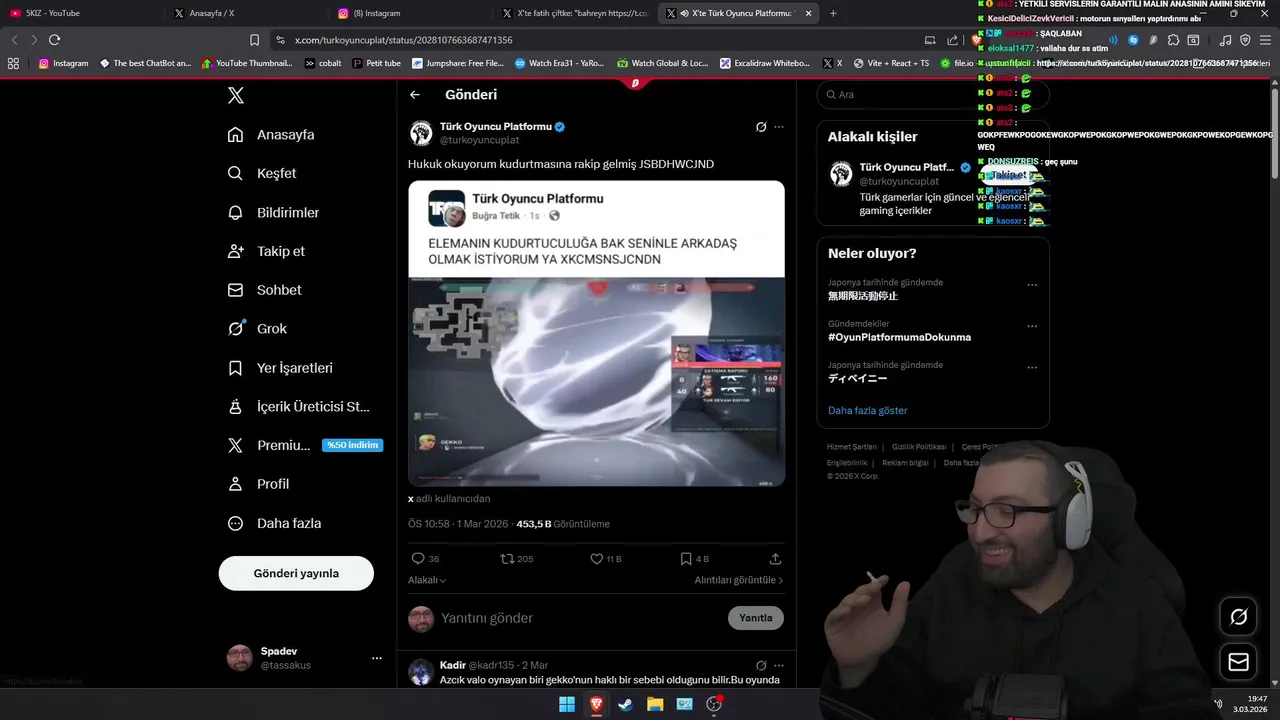Viewport: 1280px width, 720px height.
Task: Open three-dot menu on Kadir's reply
Action: tap(779, 665)
